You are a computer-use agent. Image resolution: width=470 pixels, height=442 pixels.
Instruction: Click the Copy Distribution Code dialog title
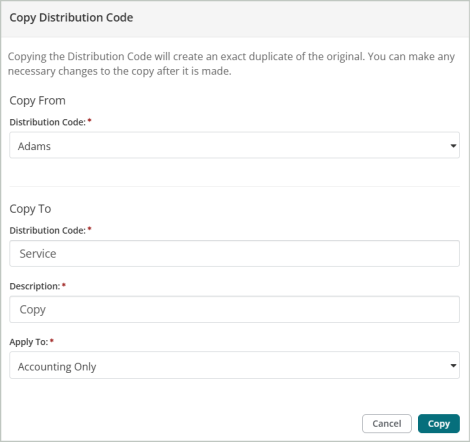[x=71, y=18]
